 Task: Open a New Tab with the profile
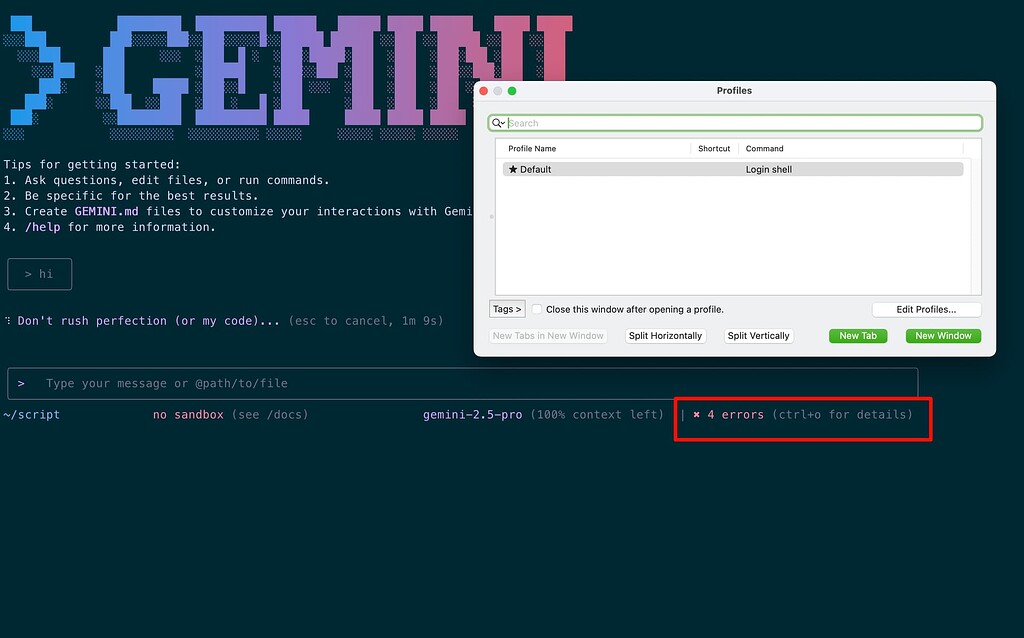tap(857, 336)
